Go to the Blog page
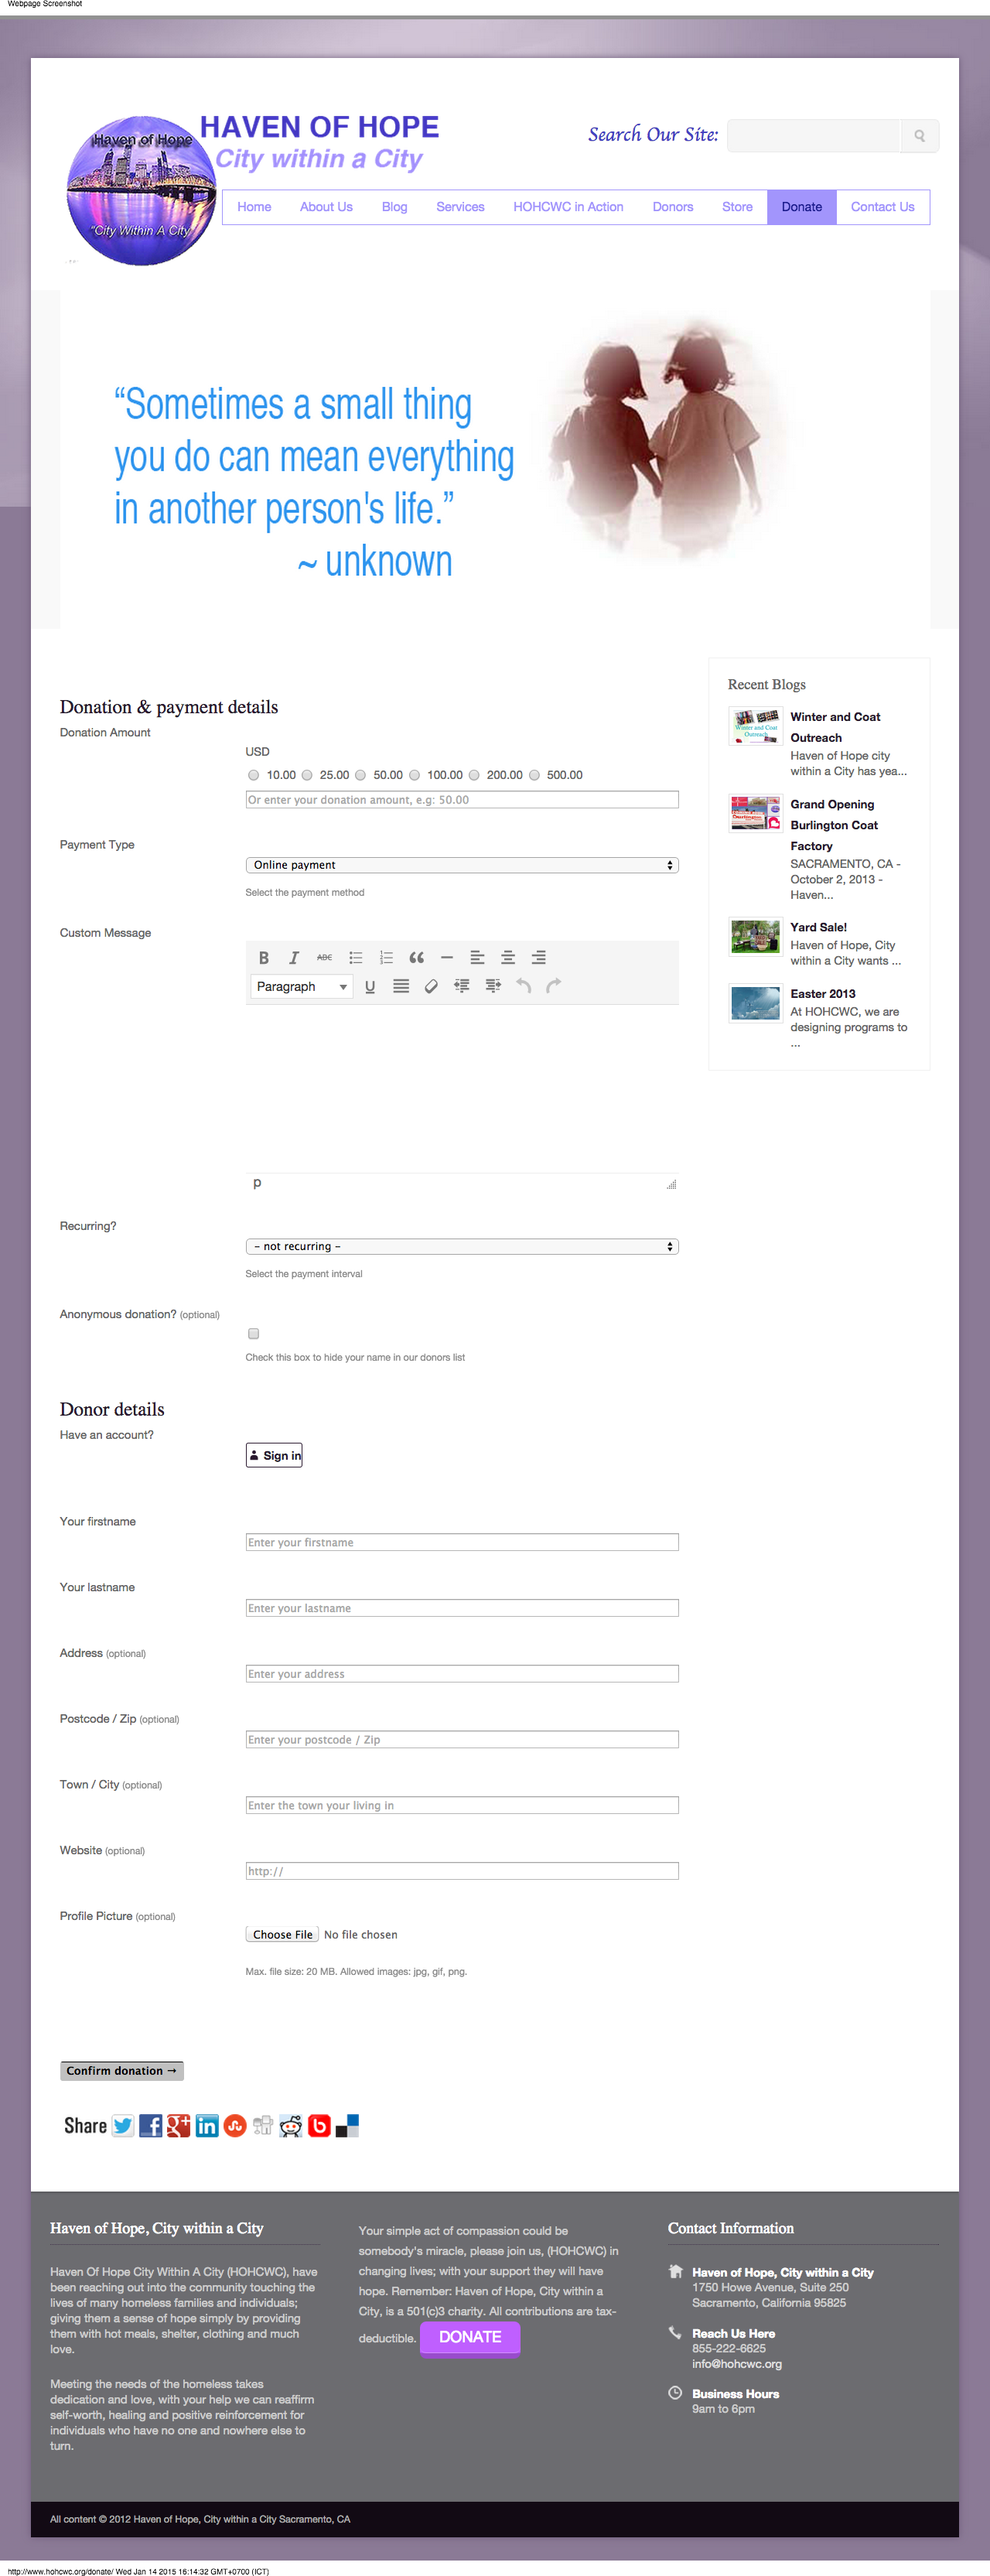The image size is (990, 2576). (394, 207)
